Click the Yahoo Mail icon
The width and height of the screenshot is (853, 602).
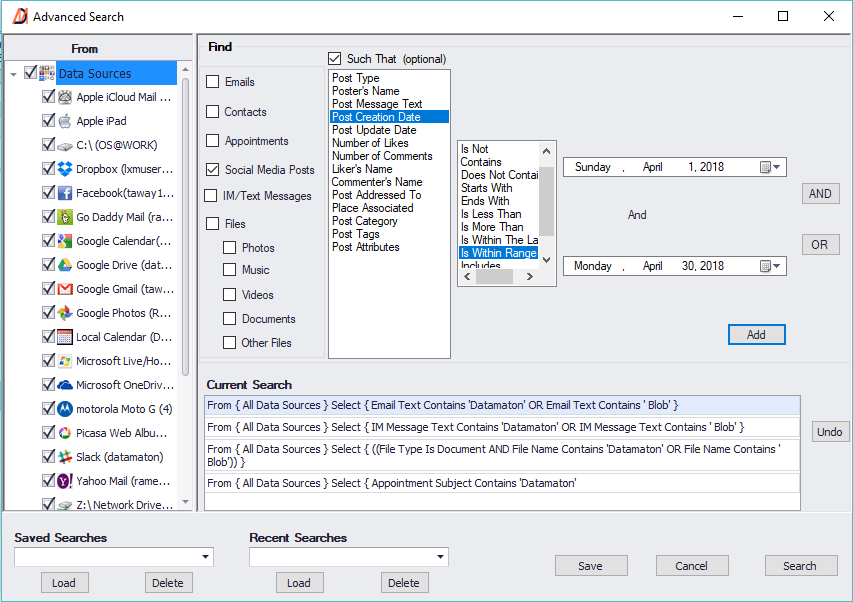click(64, 481)
